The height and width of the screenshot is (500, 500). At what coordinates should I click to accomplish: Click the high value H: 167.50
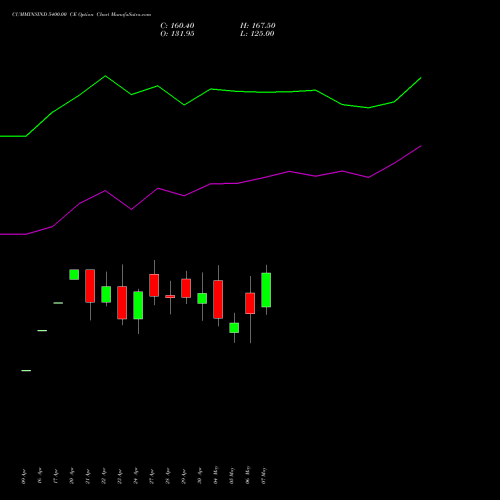(258, 26)
